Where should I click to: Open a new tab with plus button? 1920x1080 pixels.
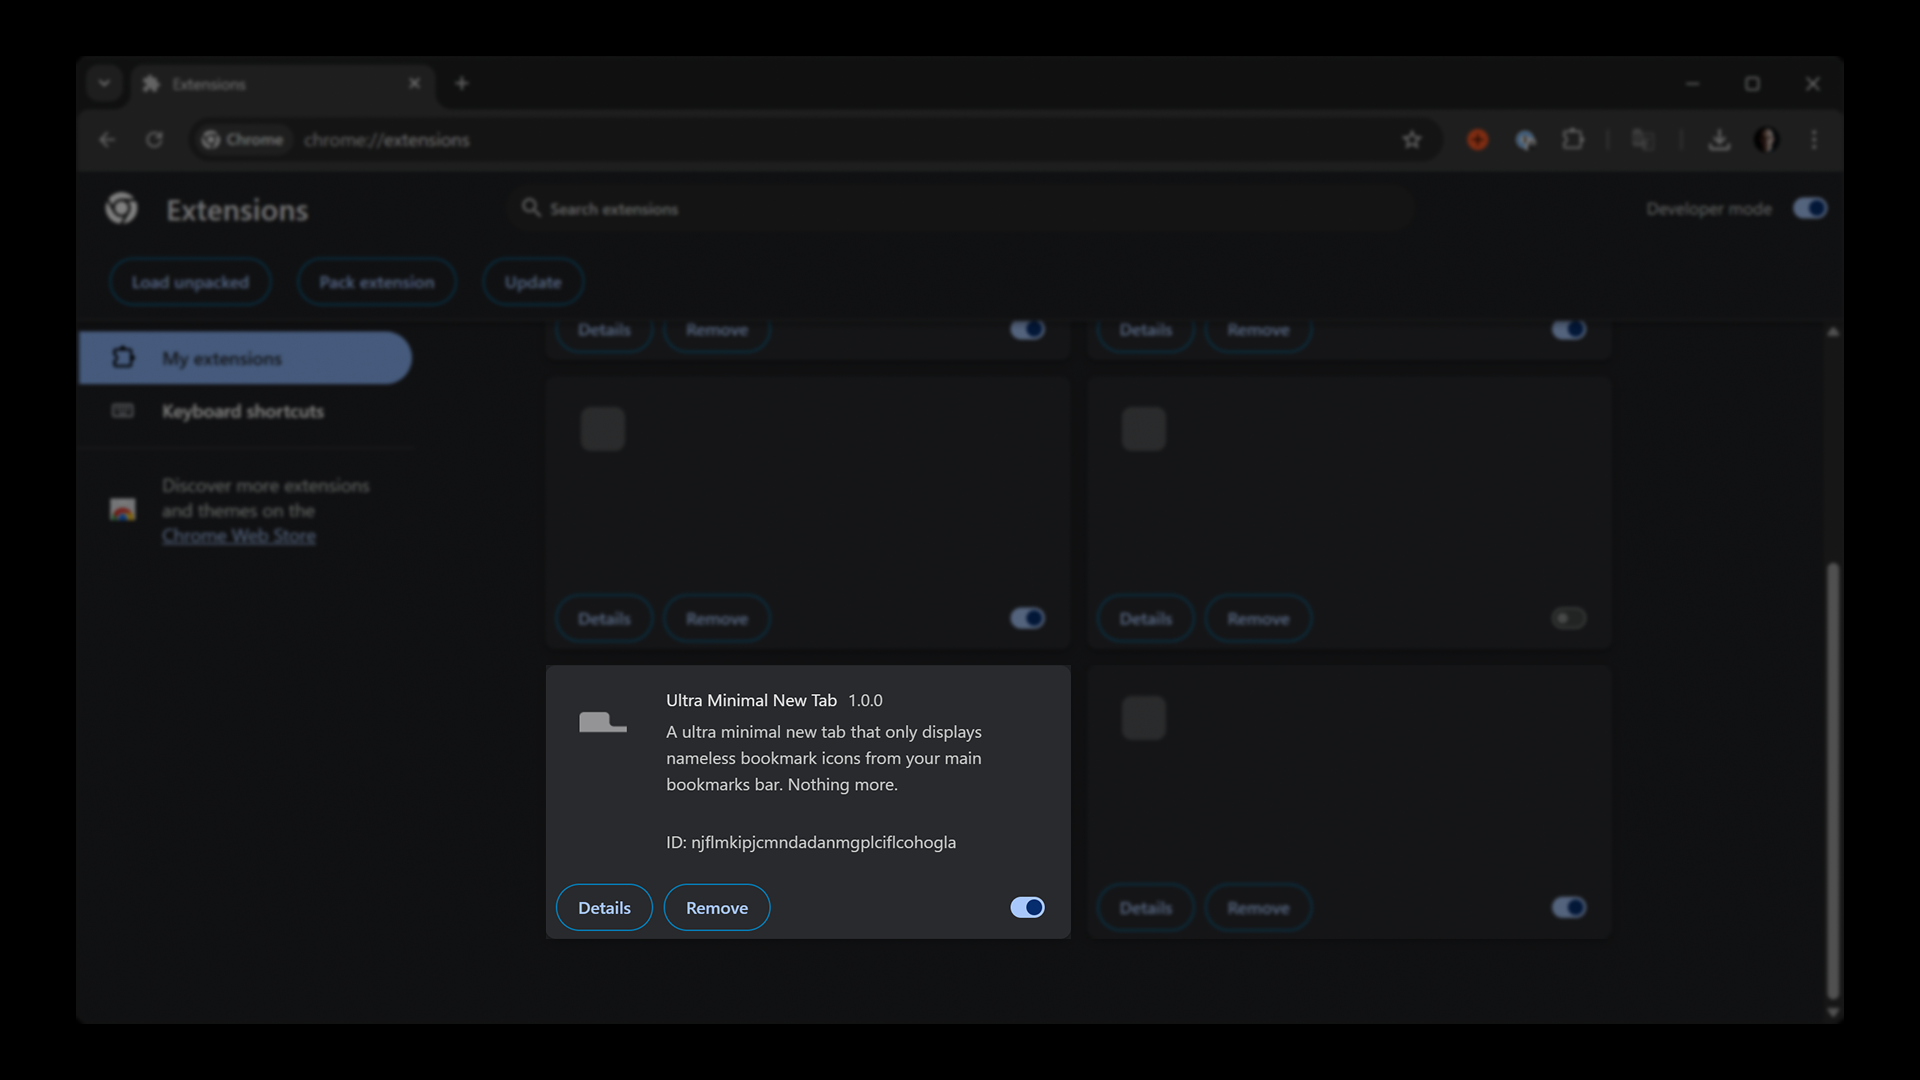click(462, 84)
